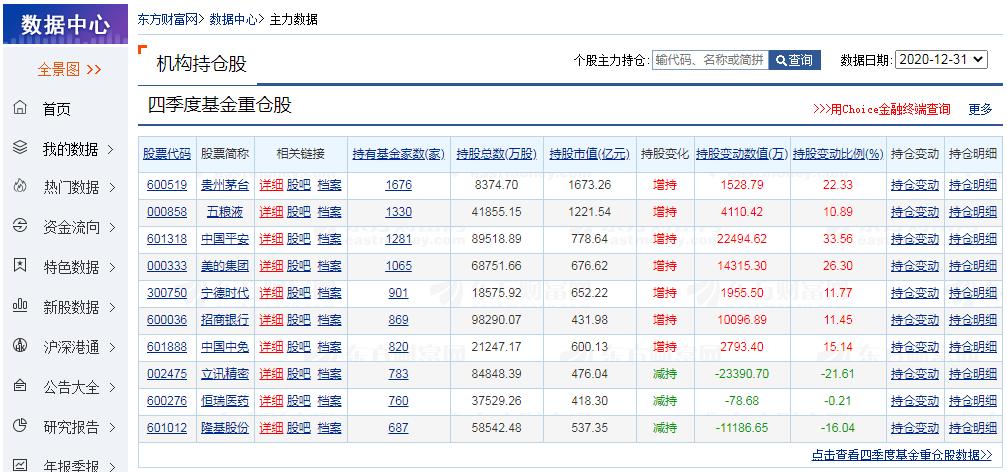Click the 1673.26 market value cell
The width and height of the screenshot is (1007, 472).
click(x=590, y=185)
